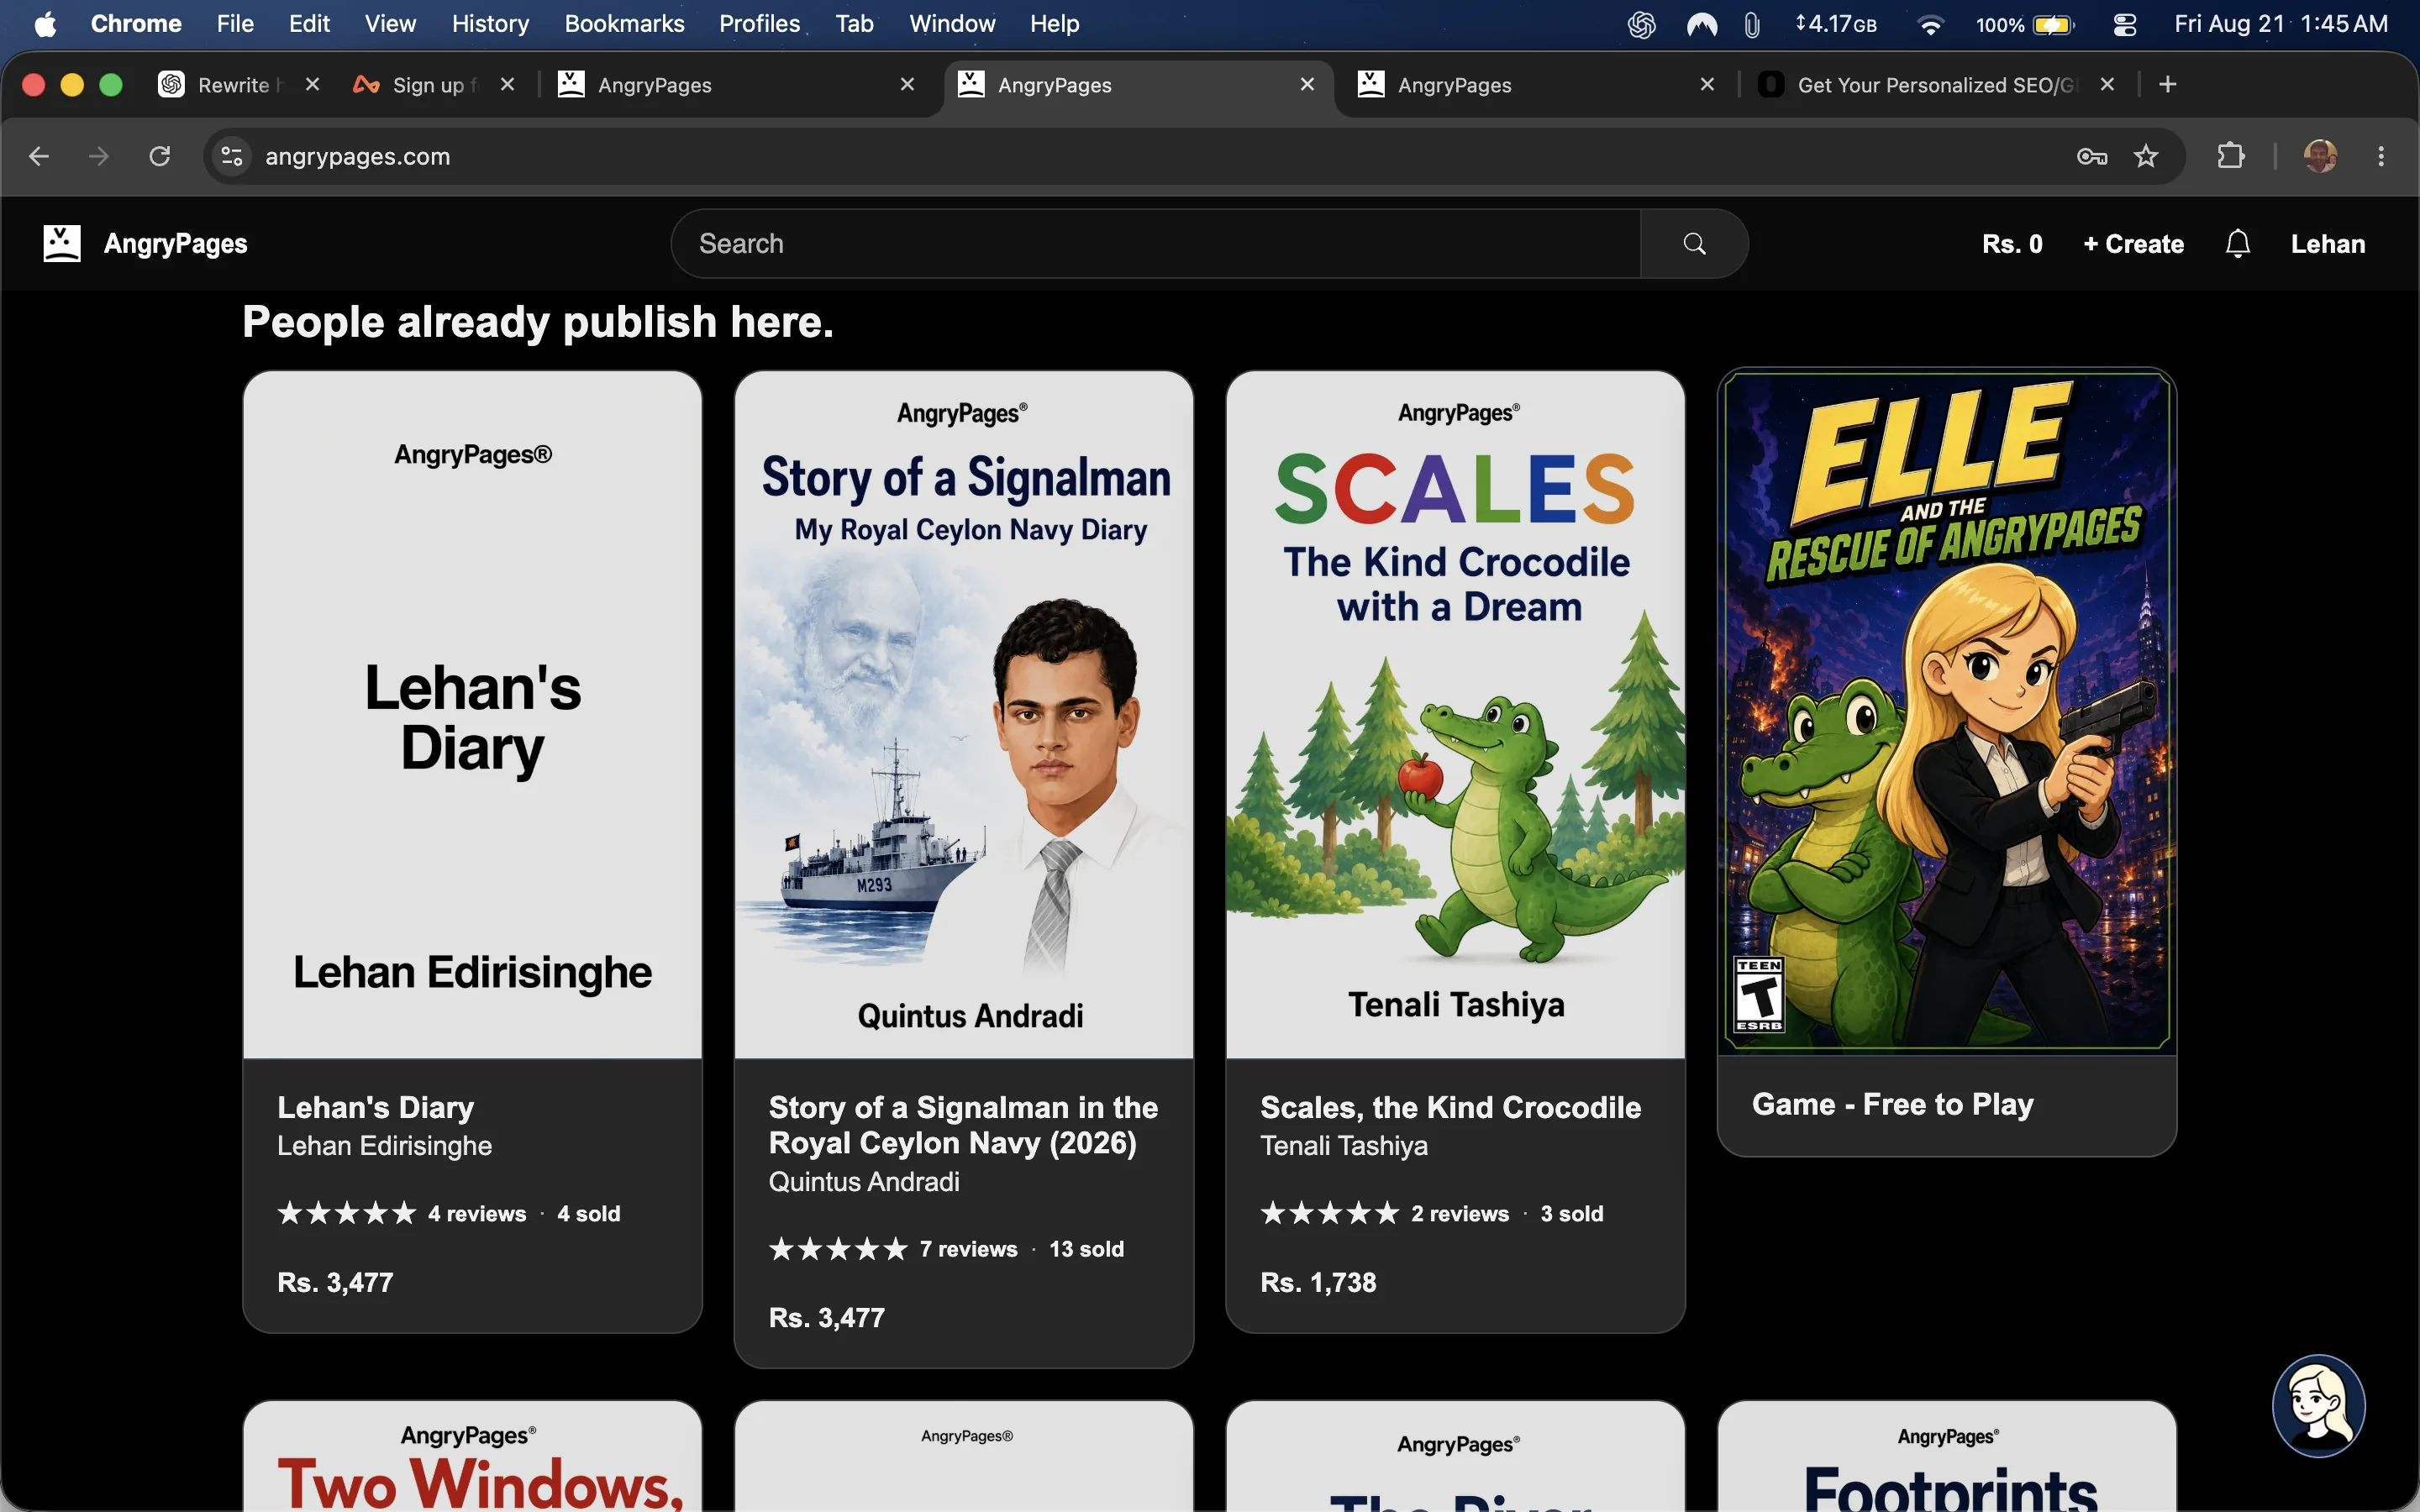Click author name Tenali Tashiya below title
The width and height of the screenshot is (2420, 1512).
[x=1344, y=1146]
